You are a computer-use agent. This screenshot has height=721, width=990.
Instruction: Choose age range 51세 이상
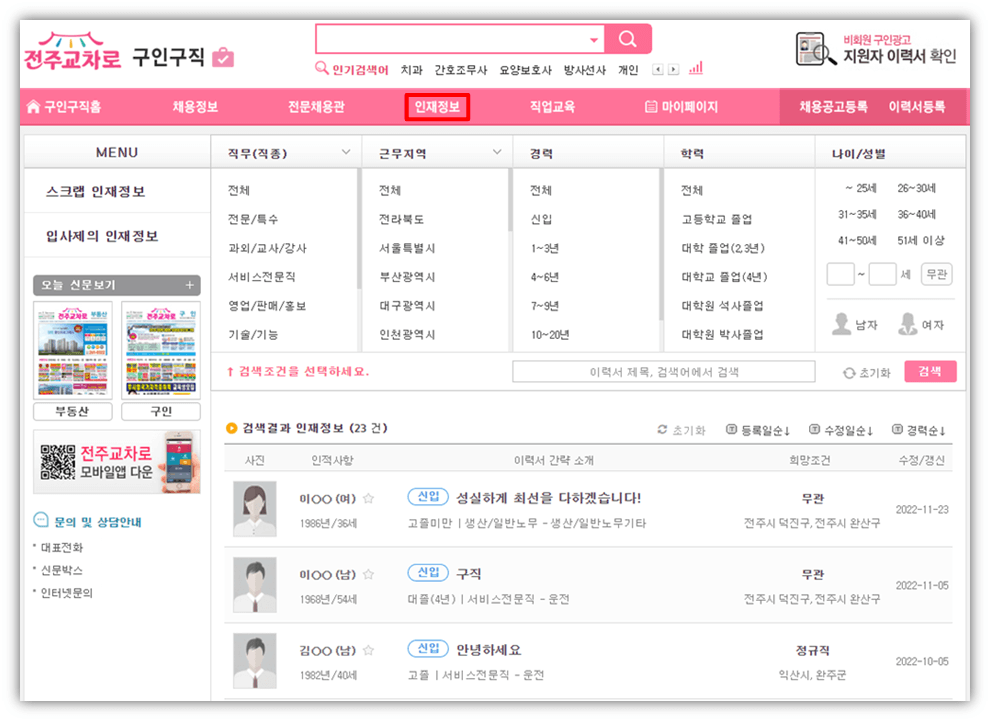coord(921,240)
